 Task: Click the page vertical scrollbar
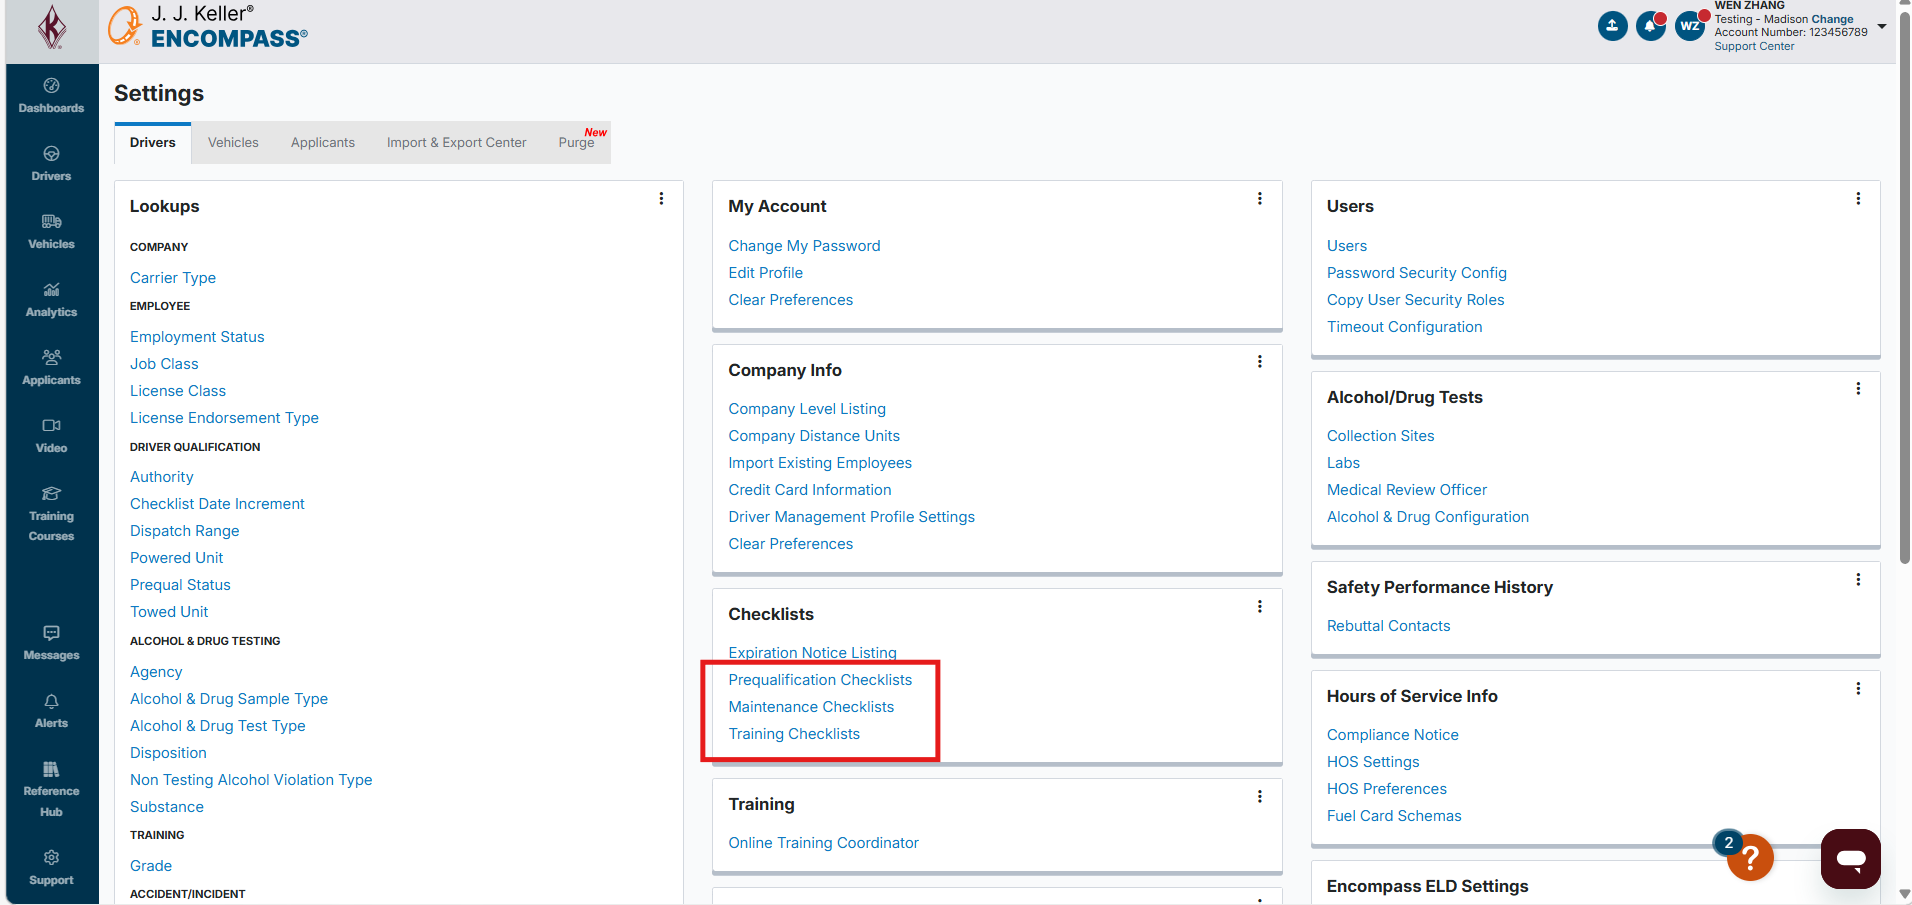tap(1904, 290)
